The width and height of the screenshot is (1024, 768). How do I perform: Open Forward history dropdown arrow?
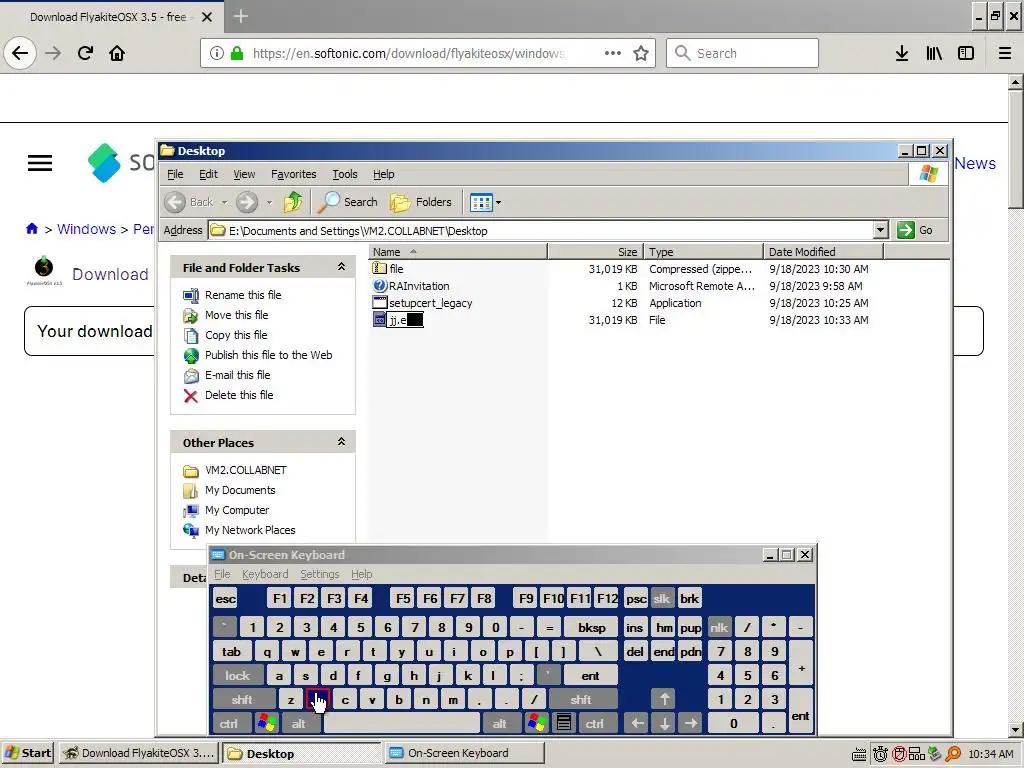coord(269,202)
